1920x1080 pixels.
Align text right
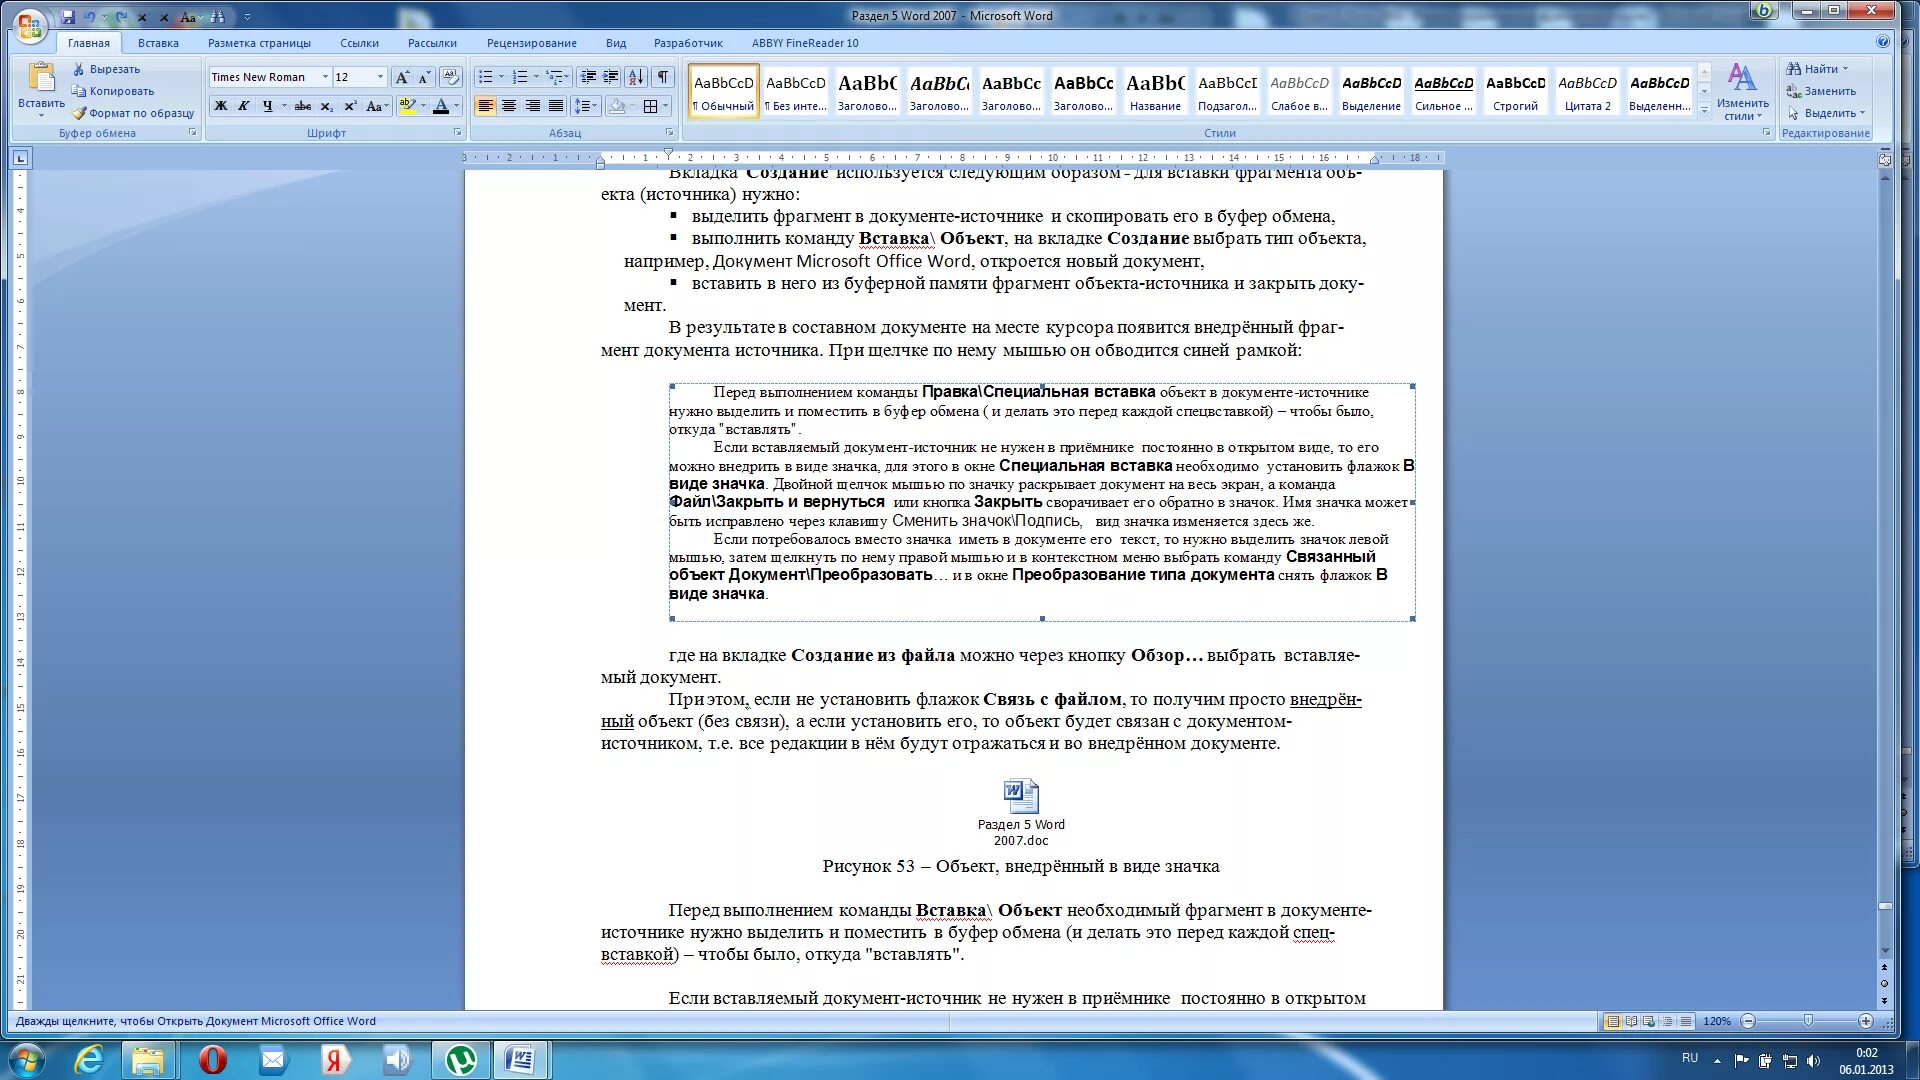pos(532,106)
